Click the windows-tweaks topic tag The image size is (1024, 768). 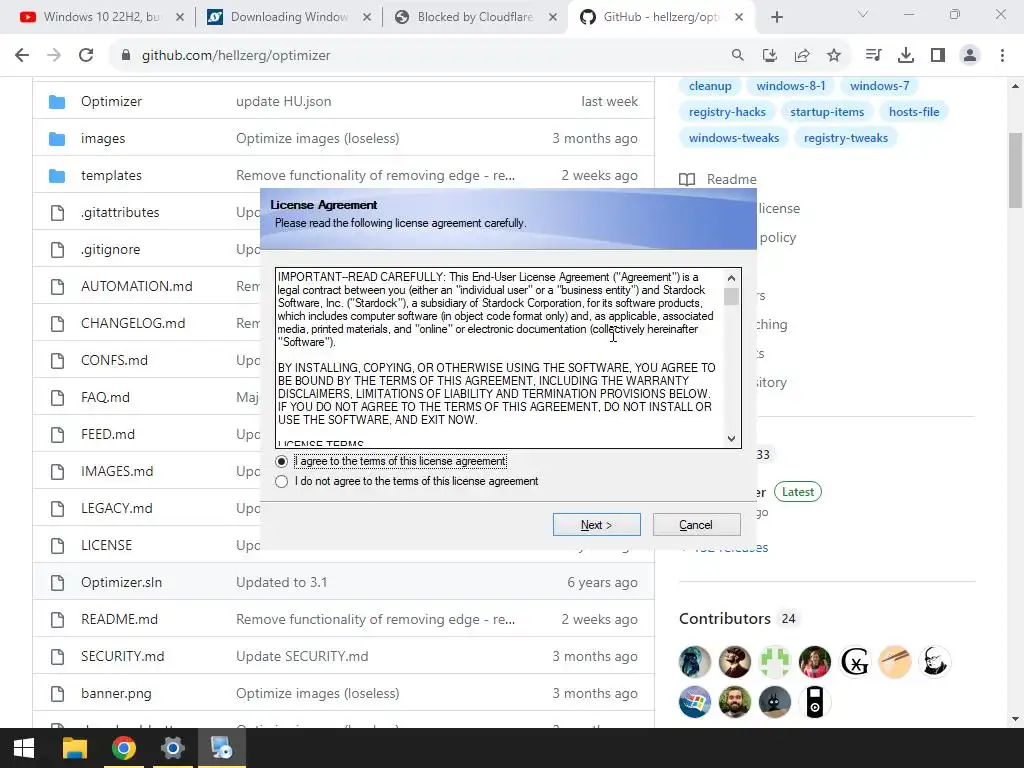734,138
